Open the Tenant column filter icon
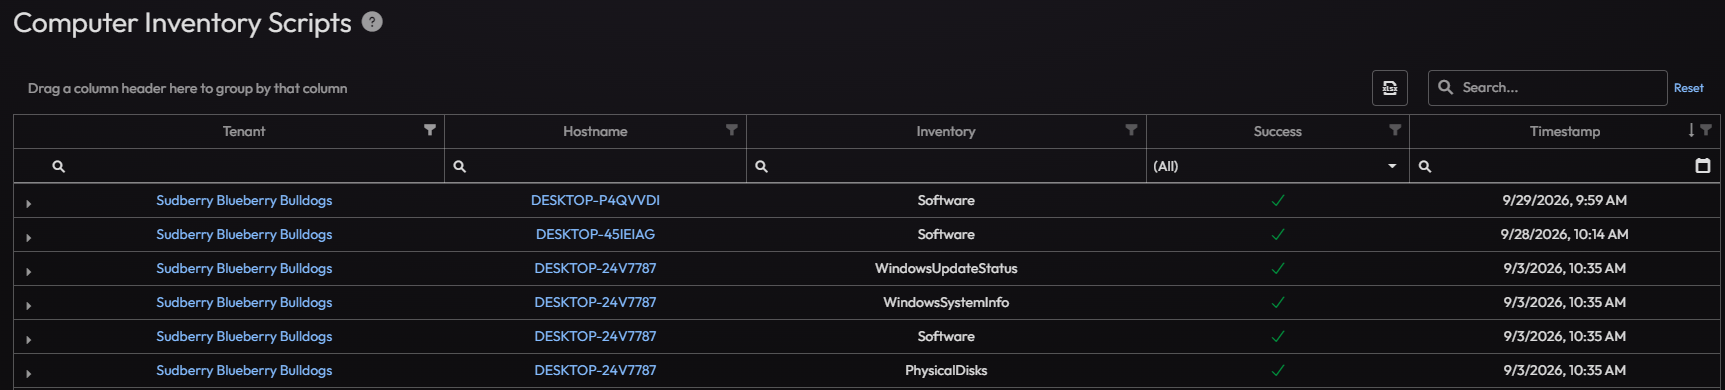 (430, 130)
